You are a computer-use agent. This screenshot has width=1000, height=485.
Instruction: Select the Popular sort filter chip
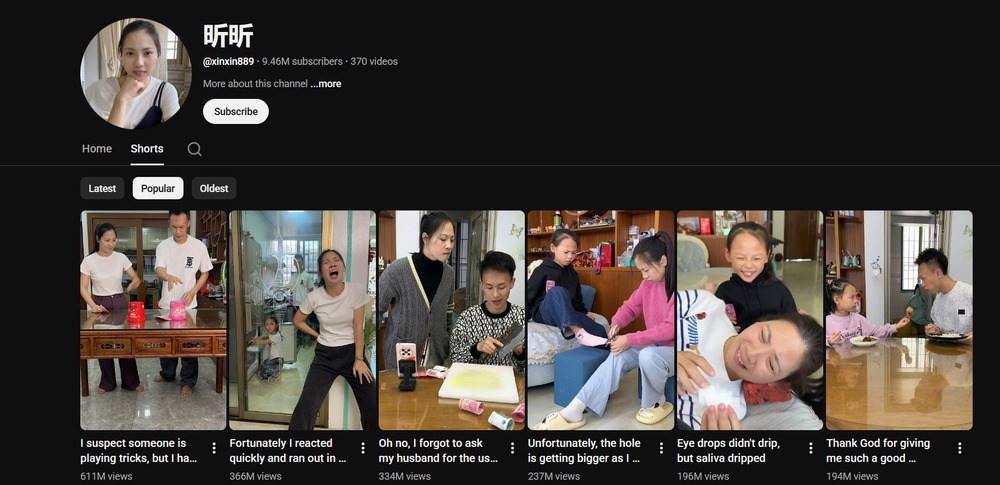tap(158, 188)
